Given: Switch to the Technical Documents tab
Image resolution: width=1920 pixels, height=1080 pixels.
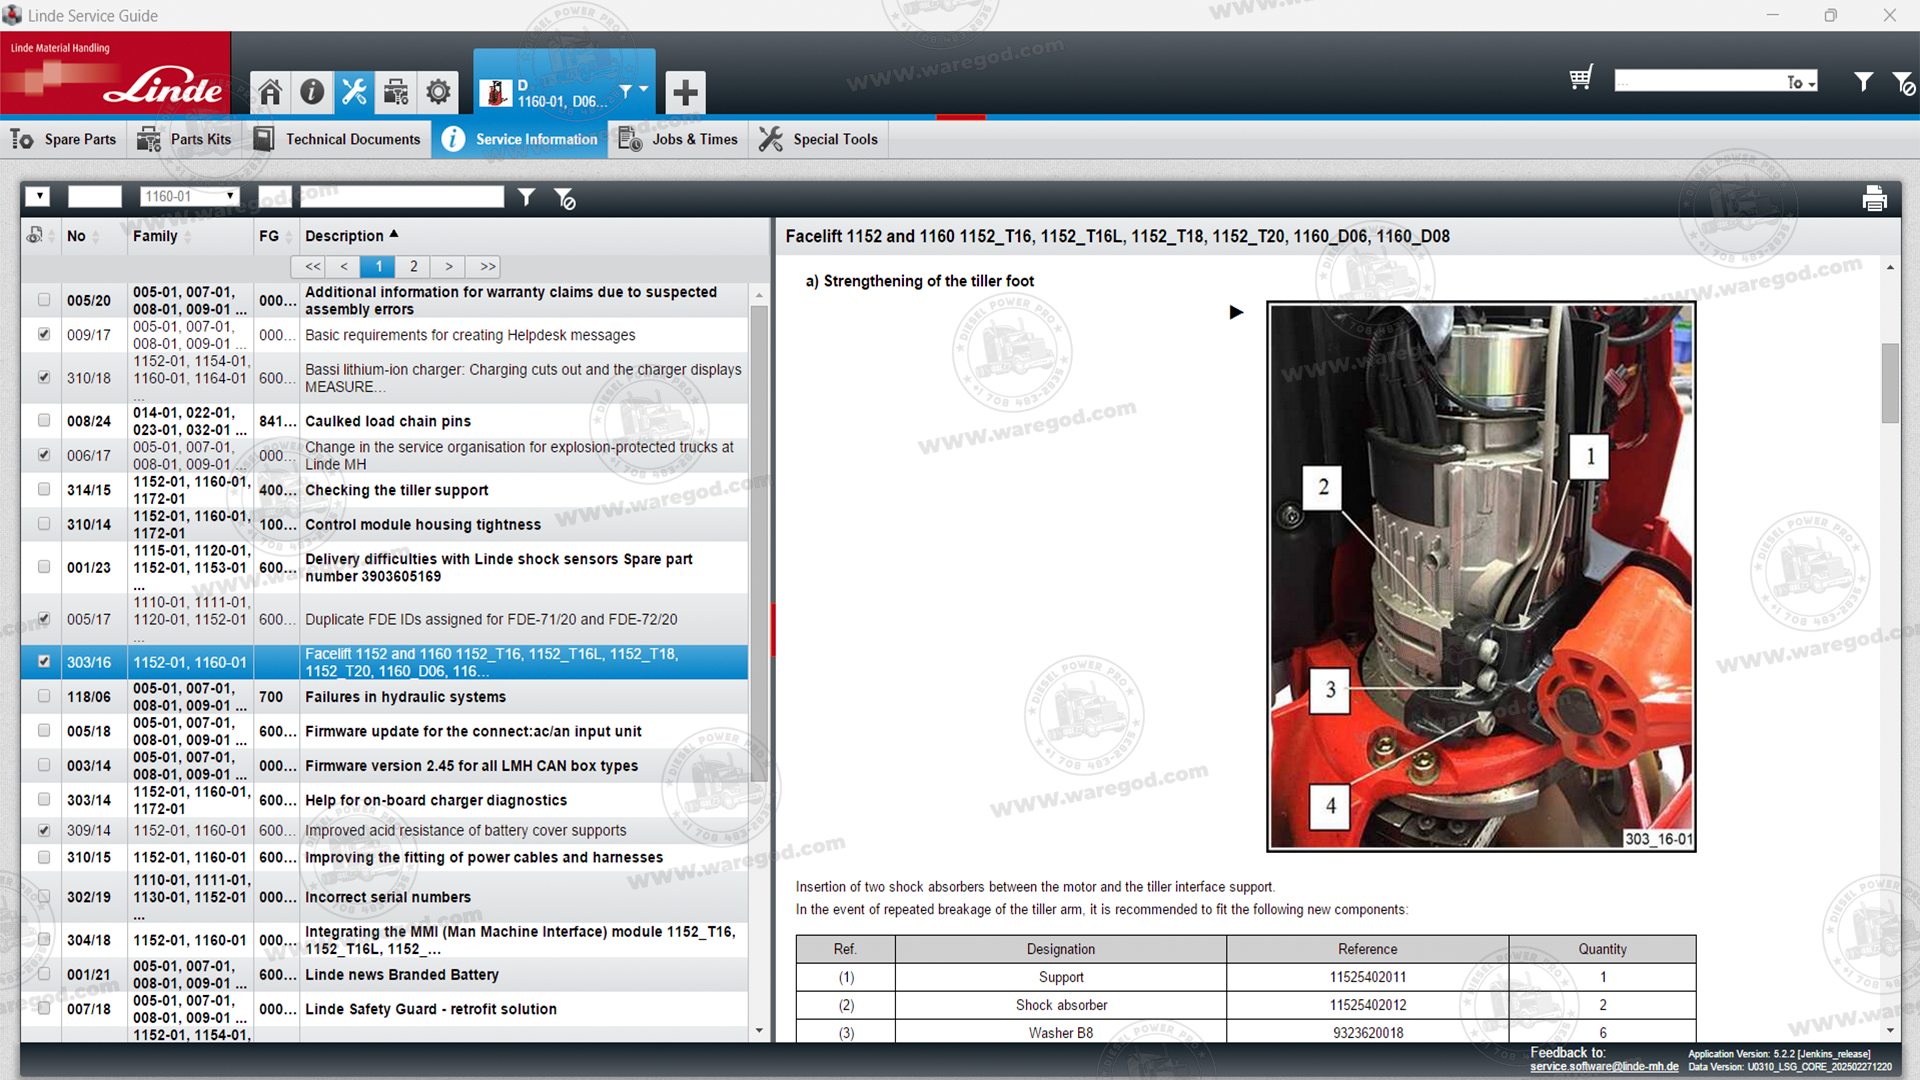Looking at the screenshot, I should [x=337, y=139].
